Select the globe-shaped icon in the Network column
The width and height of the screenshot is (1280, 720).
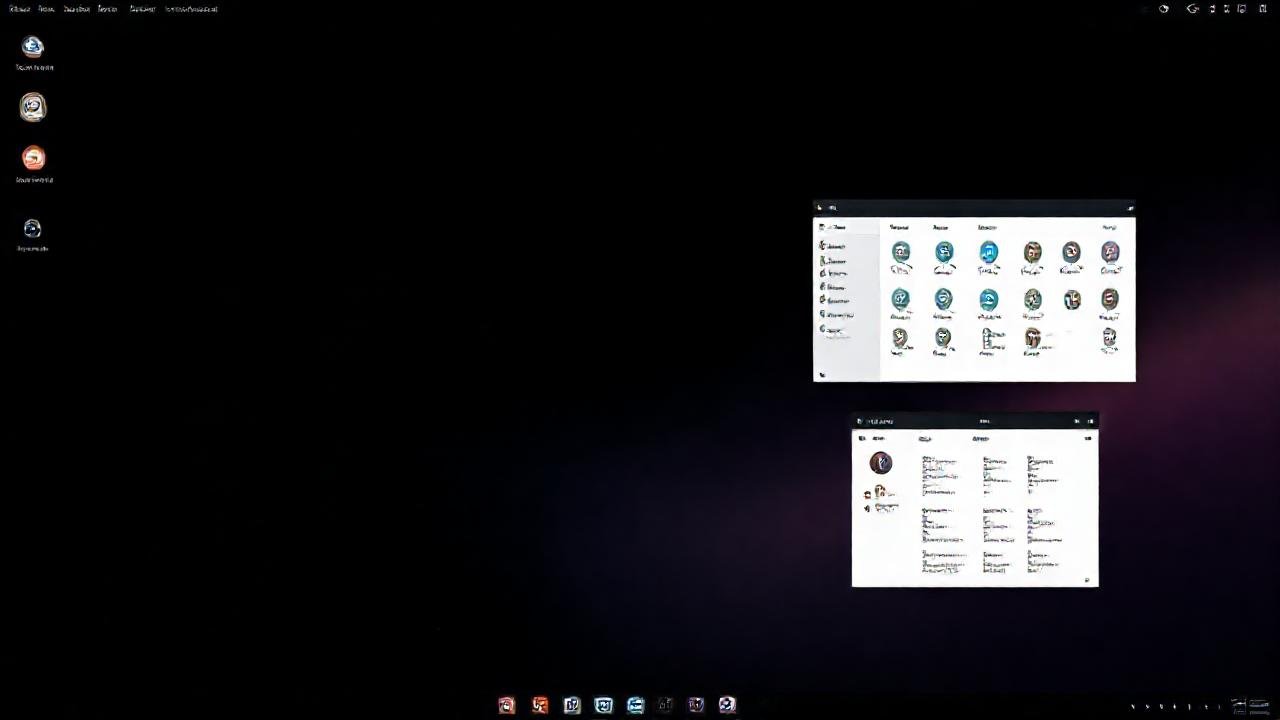coord(989,253)
